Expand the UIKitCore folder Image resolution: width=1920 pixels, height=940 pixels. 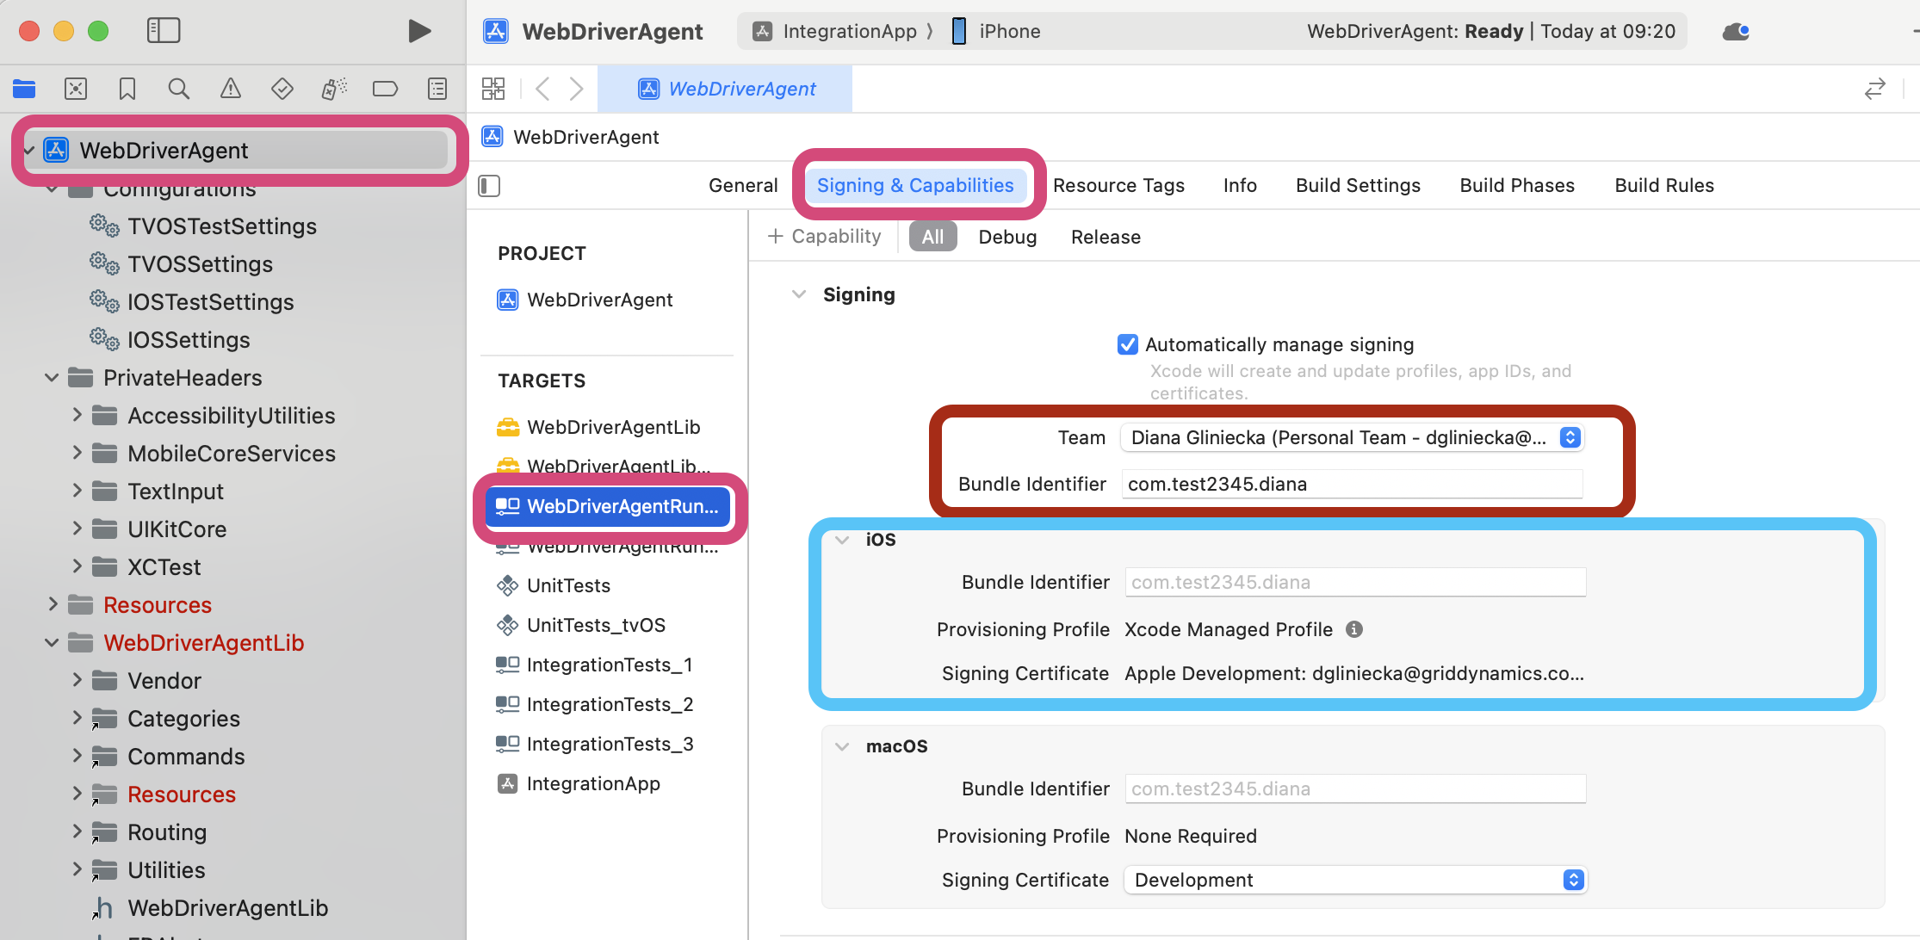(77, 529)
